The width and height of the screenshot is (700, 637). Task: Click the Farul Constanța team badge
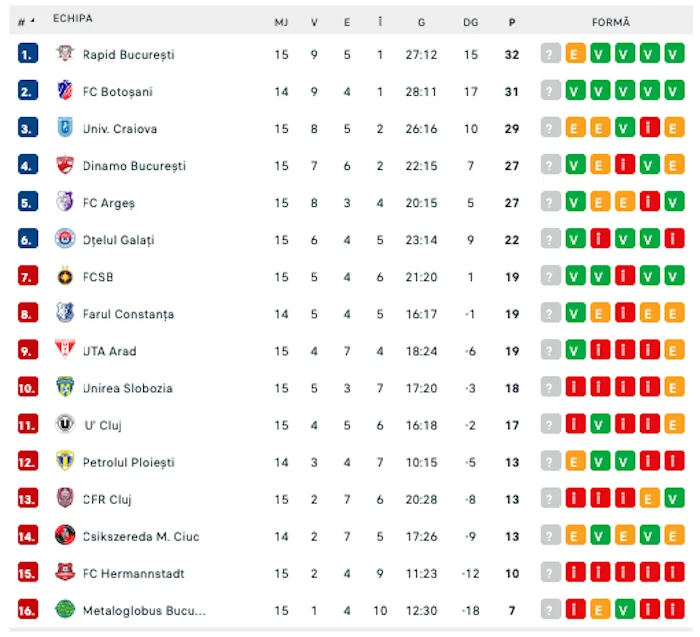tap(65, 313)
